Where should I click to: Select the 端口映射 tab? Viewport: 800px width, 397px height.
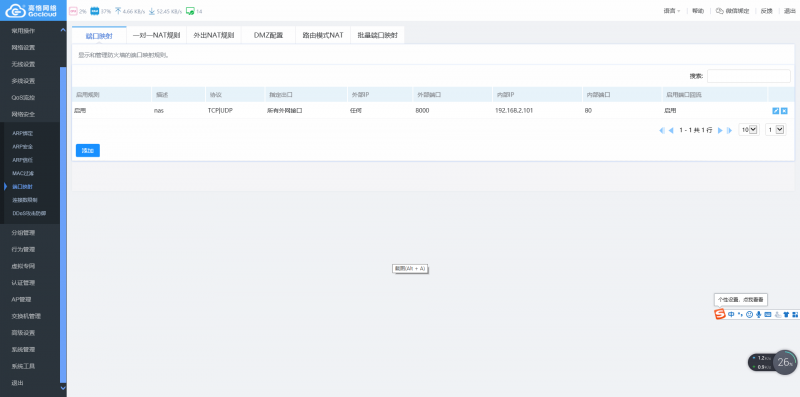(99, 36)
